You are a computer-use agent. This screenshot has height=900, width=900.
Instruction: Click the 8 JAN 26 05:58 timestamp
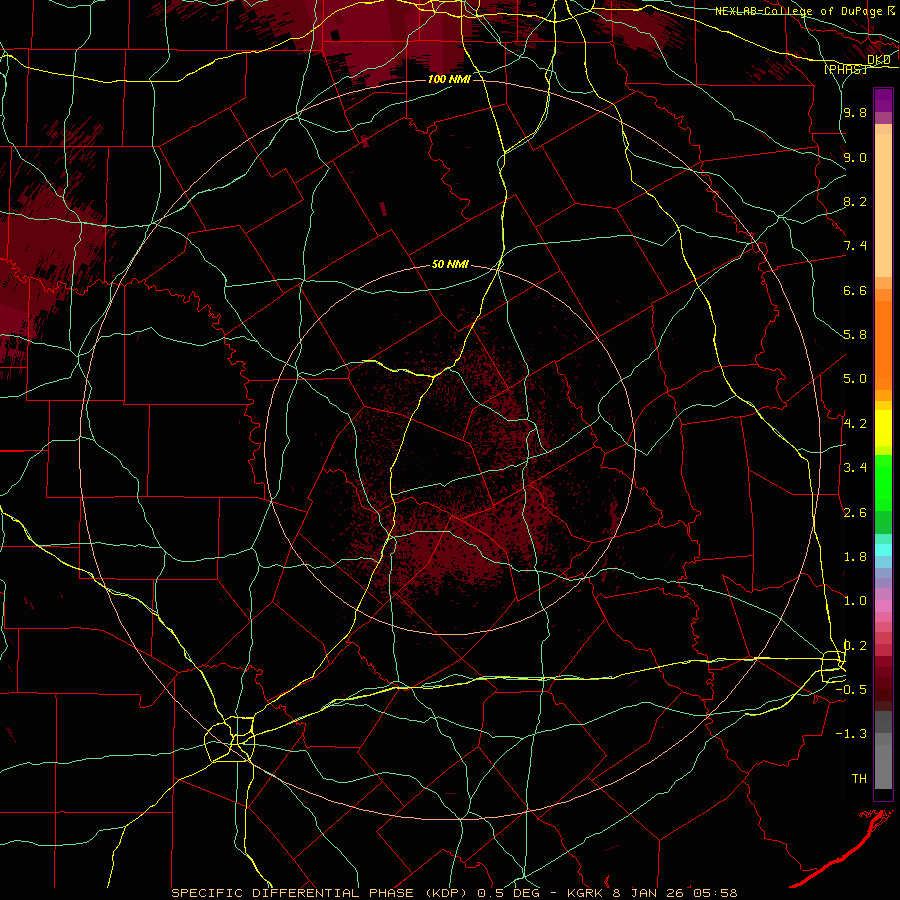(676, 893)
